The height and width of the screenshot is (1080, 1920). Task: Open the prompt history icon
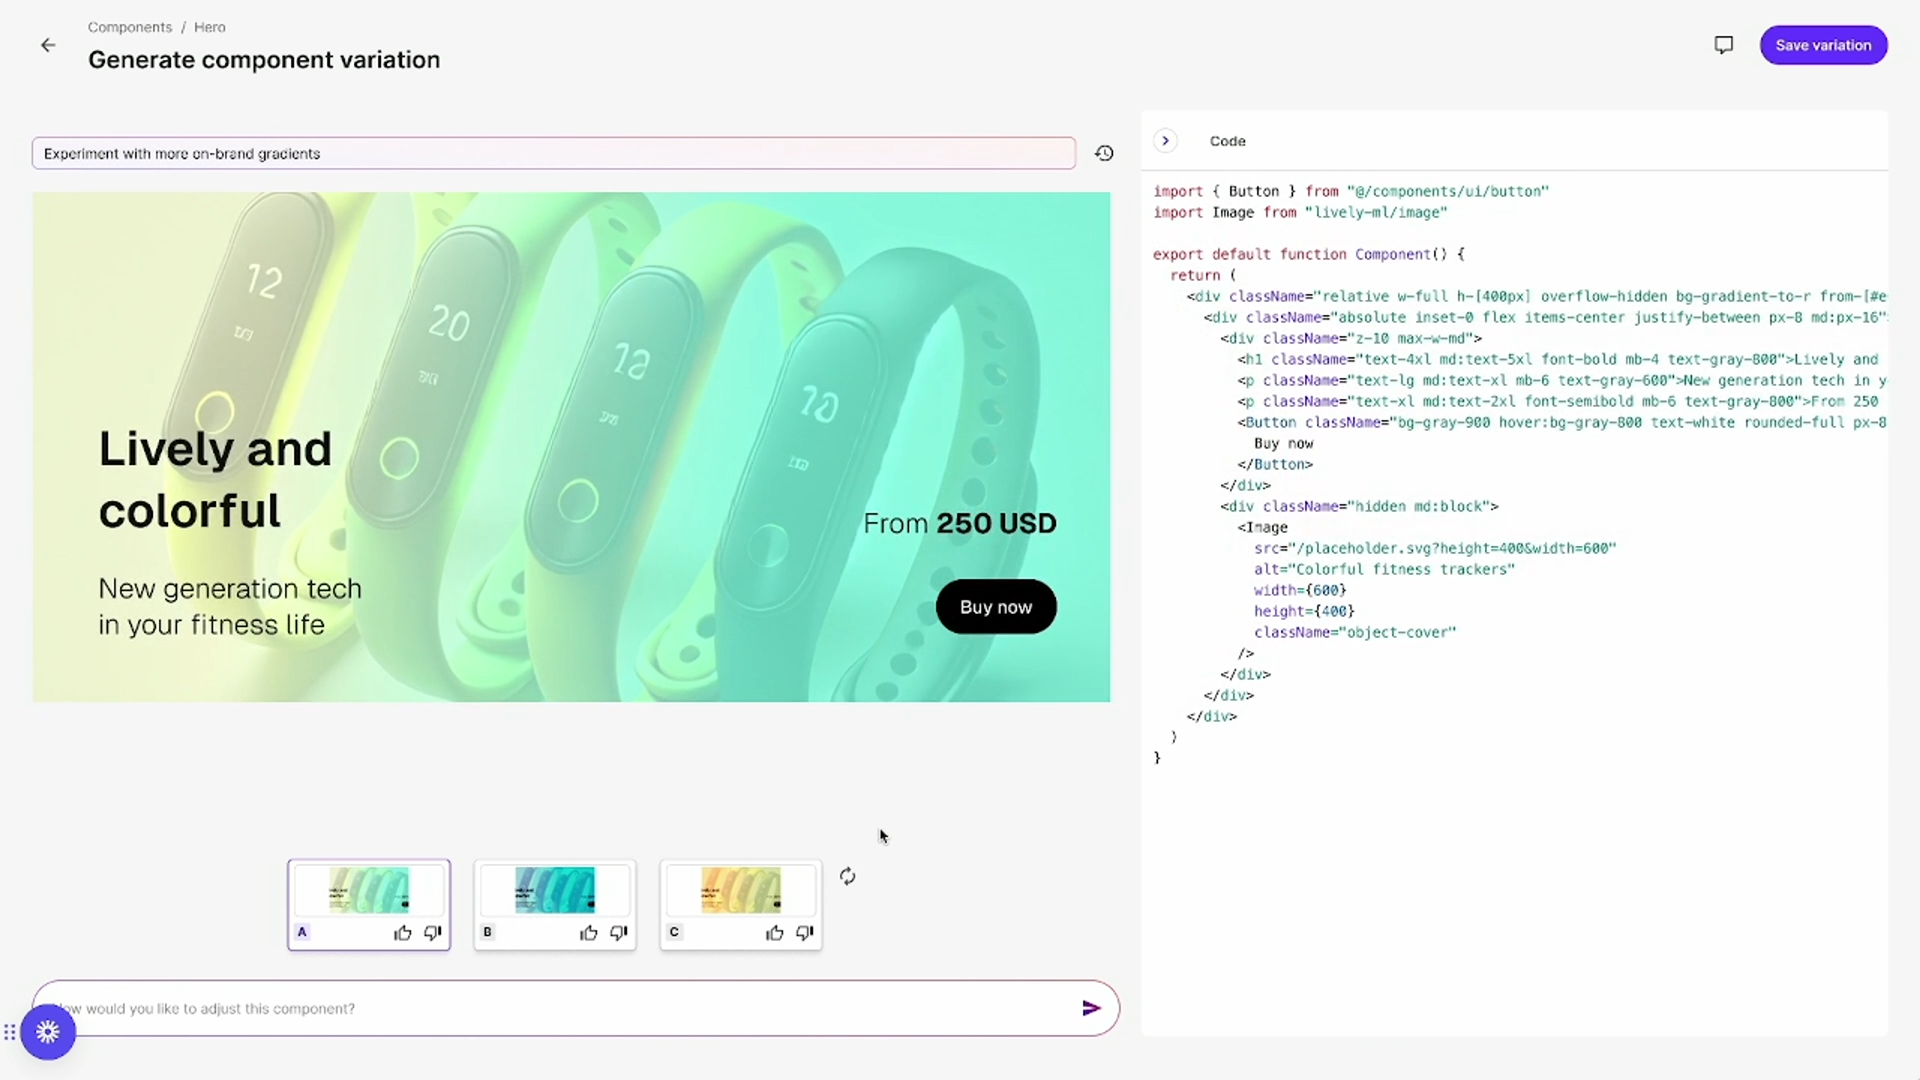1104,153
